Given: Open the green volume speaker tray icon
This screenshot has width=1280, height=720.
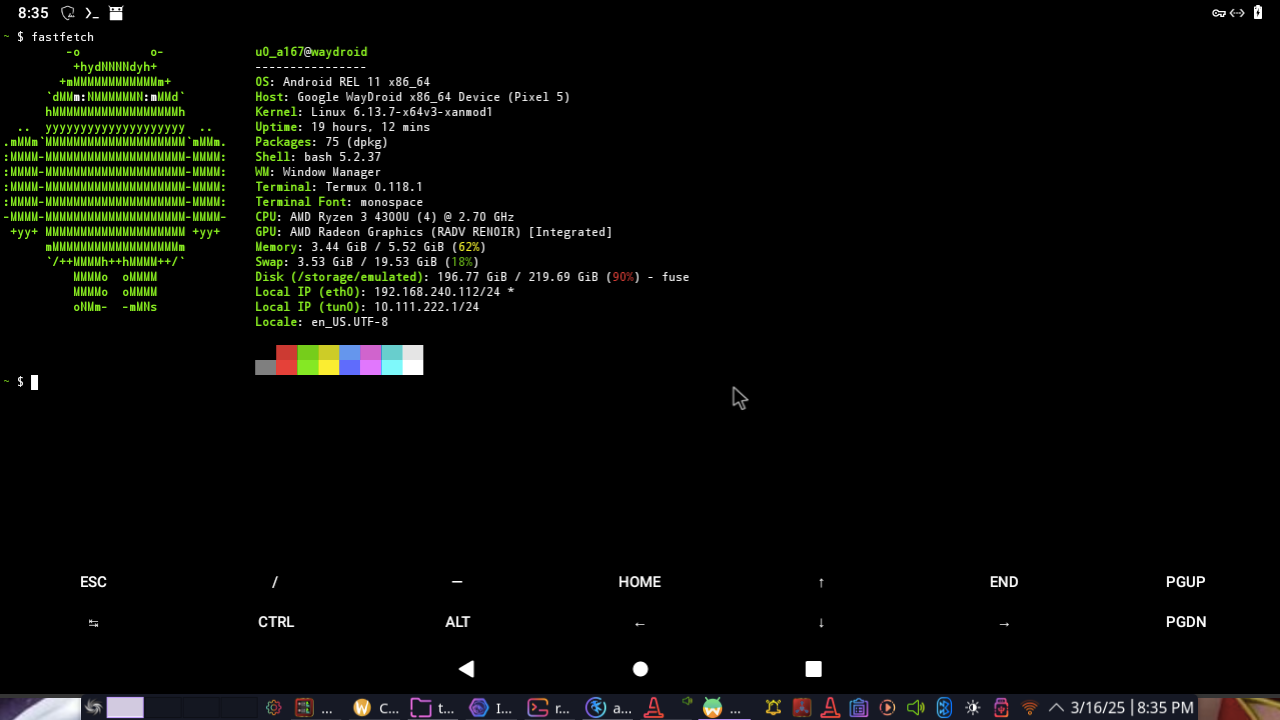Looking at the screenshot, I should tap(915, 708).
